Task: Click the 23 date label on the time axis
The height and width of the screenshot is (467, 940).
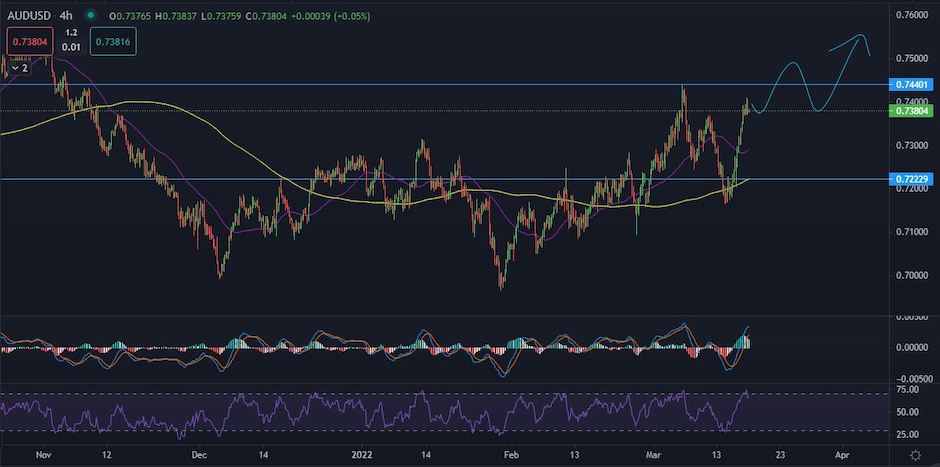Action: click(779, 454)
